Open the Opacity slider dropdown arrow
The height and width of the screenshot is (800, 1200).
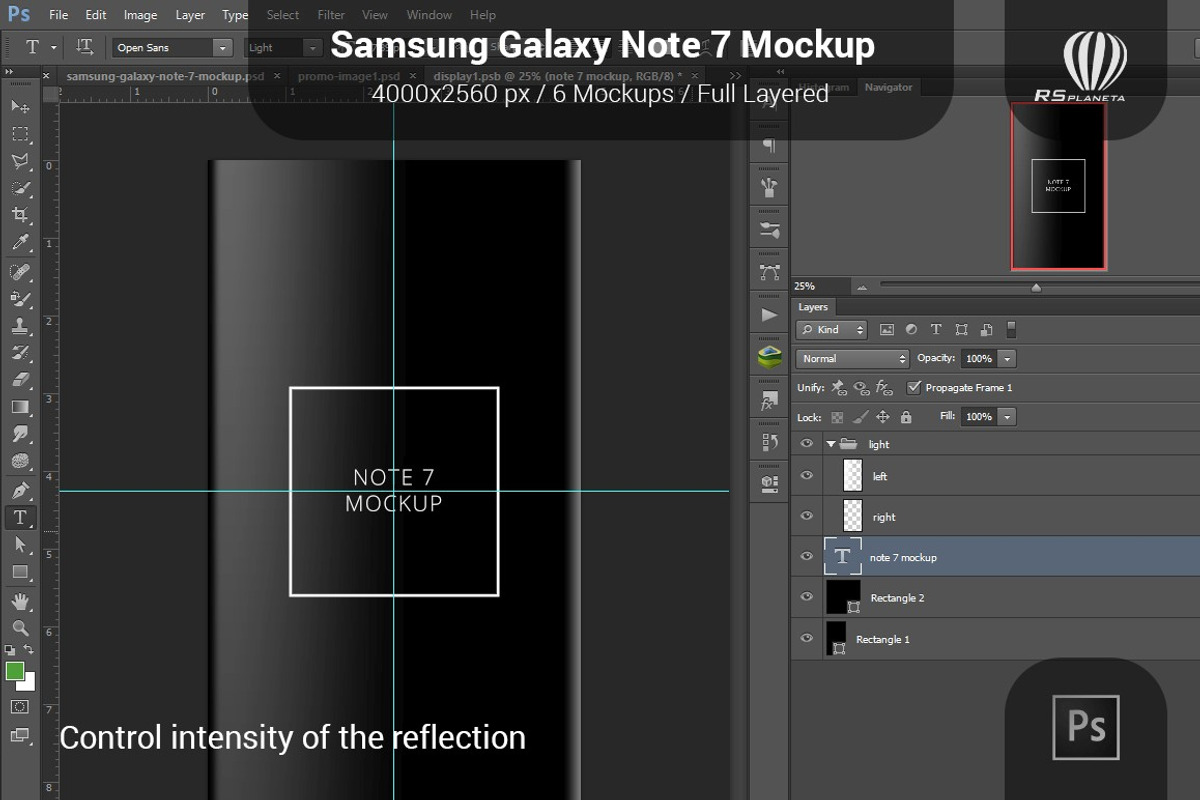1007,358
